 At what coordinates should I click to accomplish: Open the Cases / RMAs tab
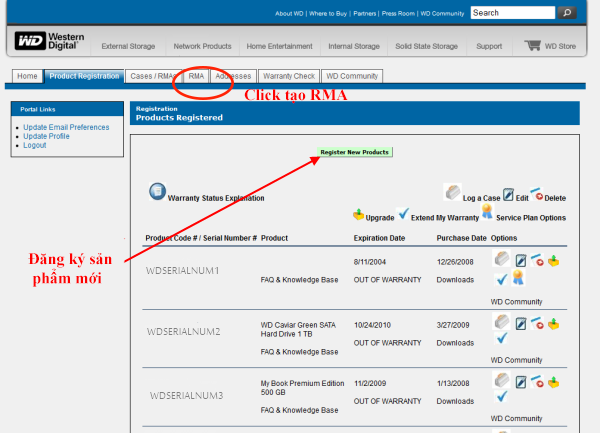[x=153, y=76]
